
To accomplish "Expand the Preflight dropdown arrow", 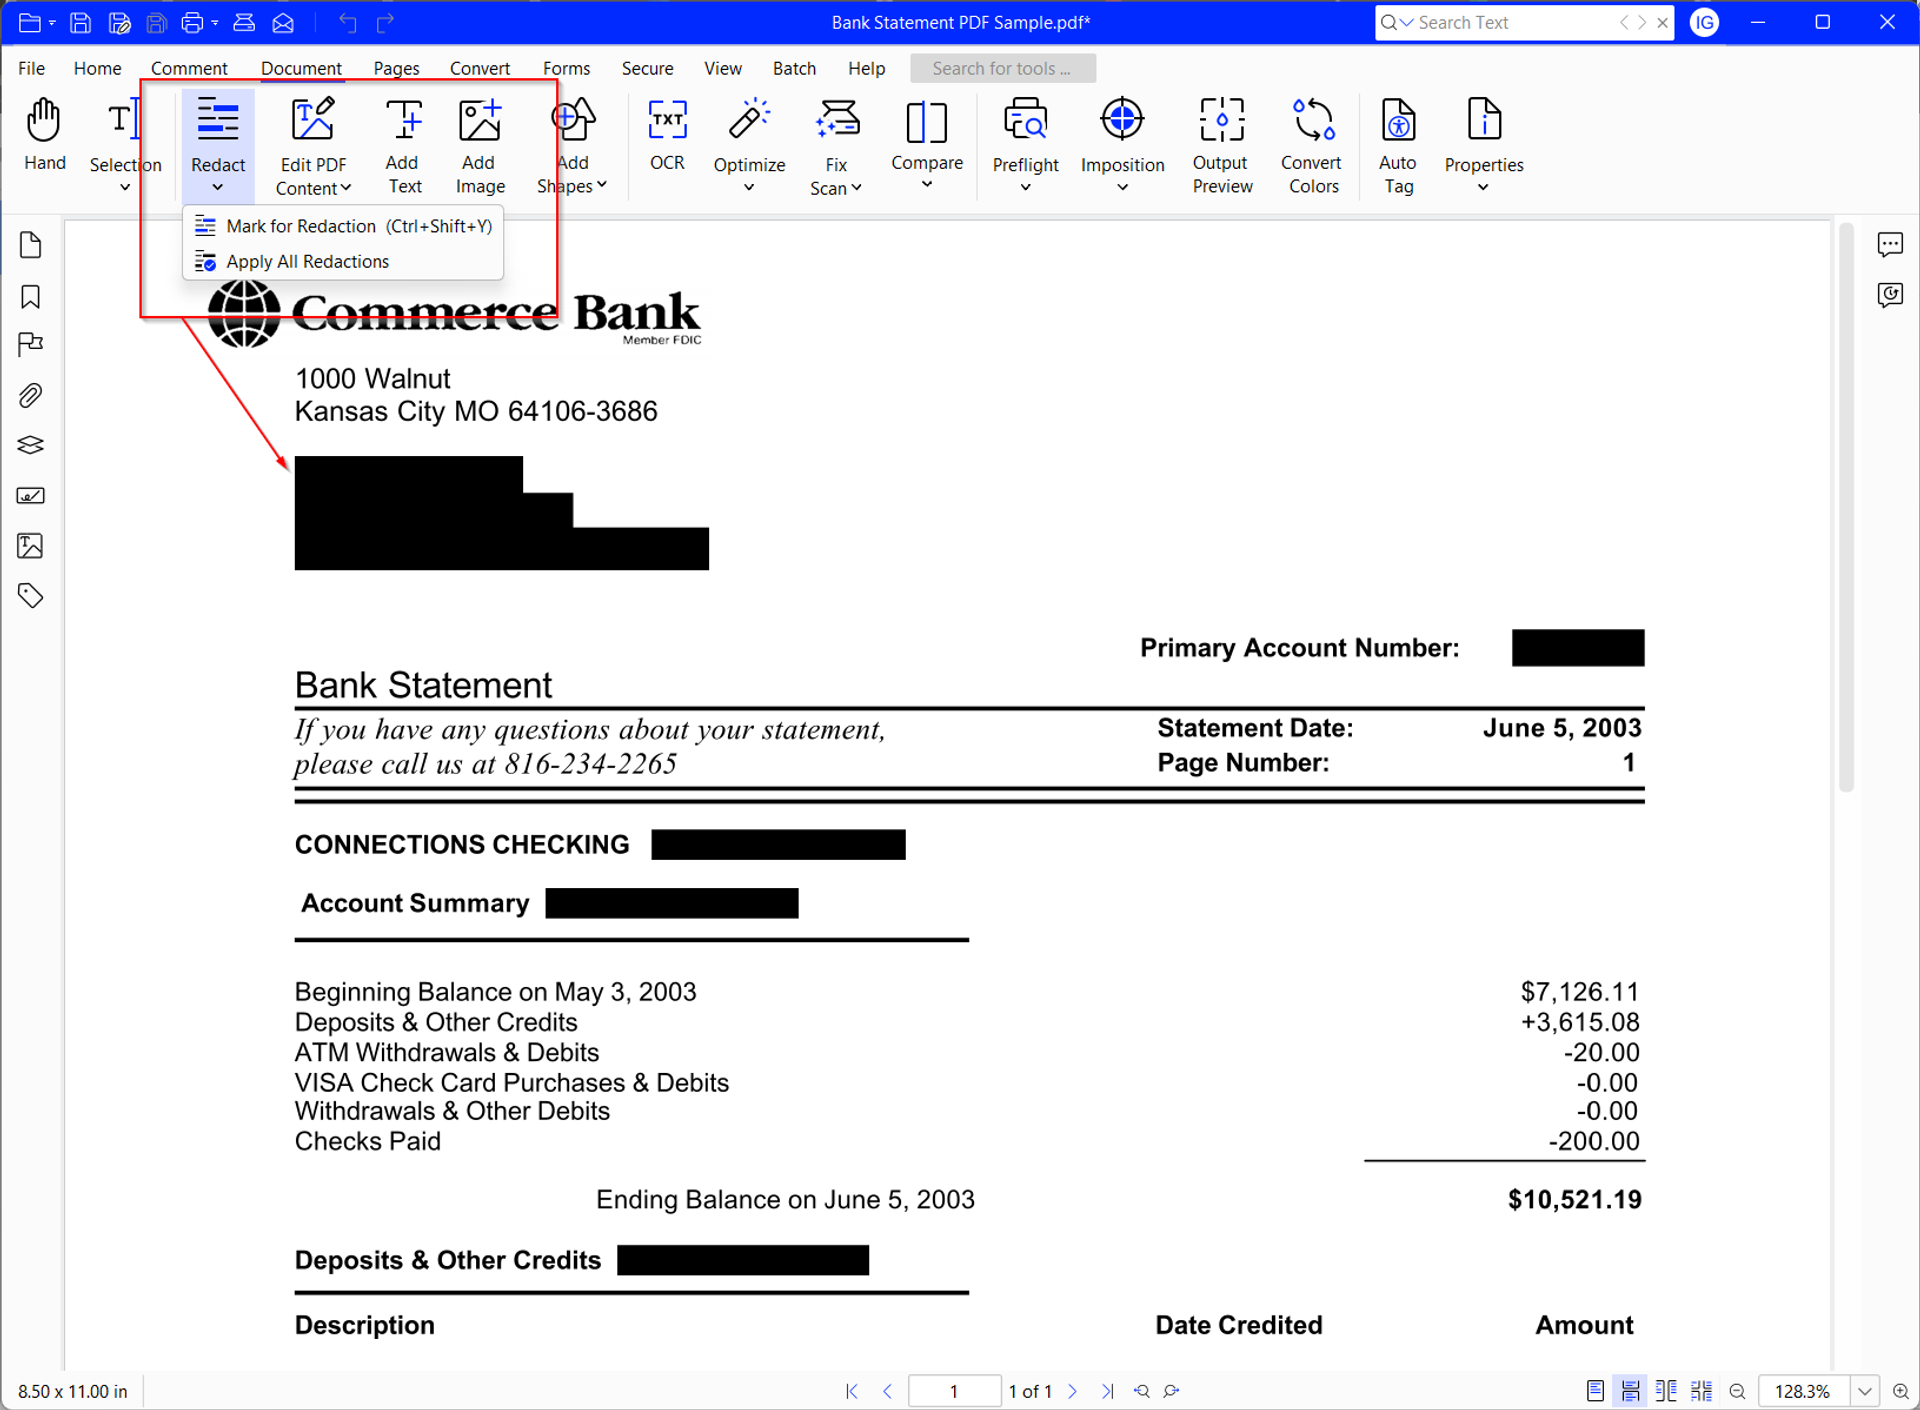I will pyautogui.click(x=1025, y=188).
